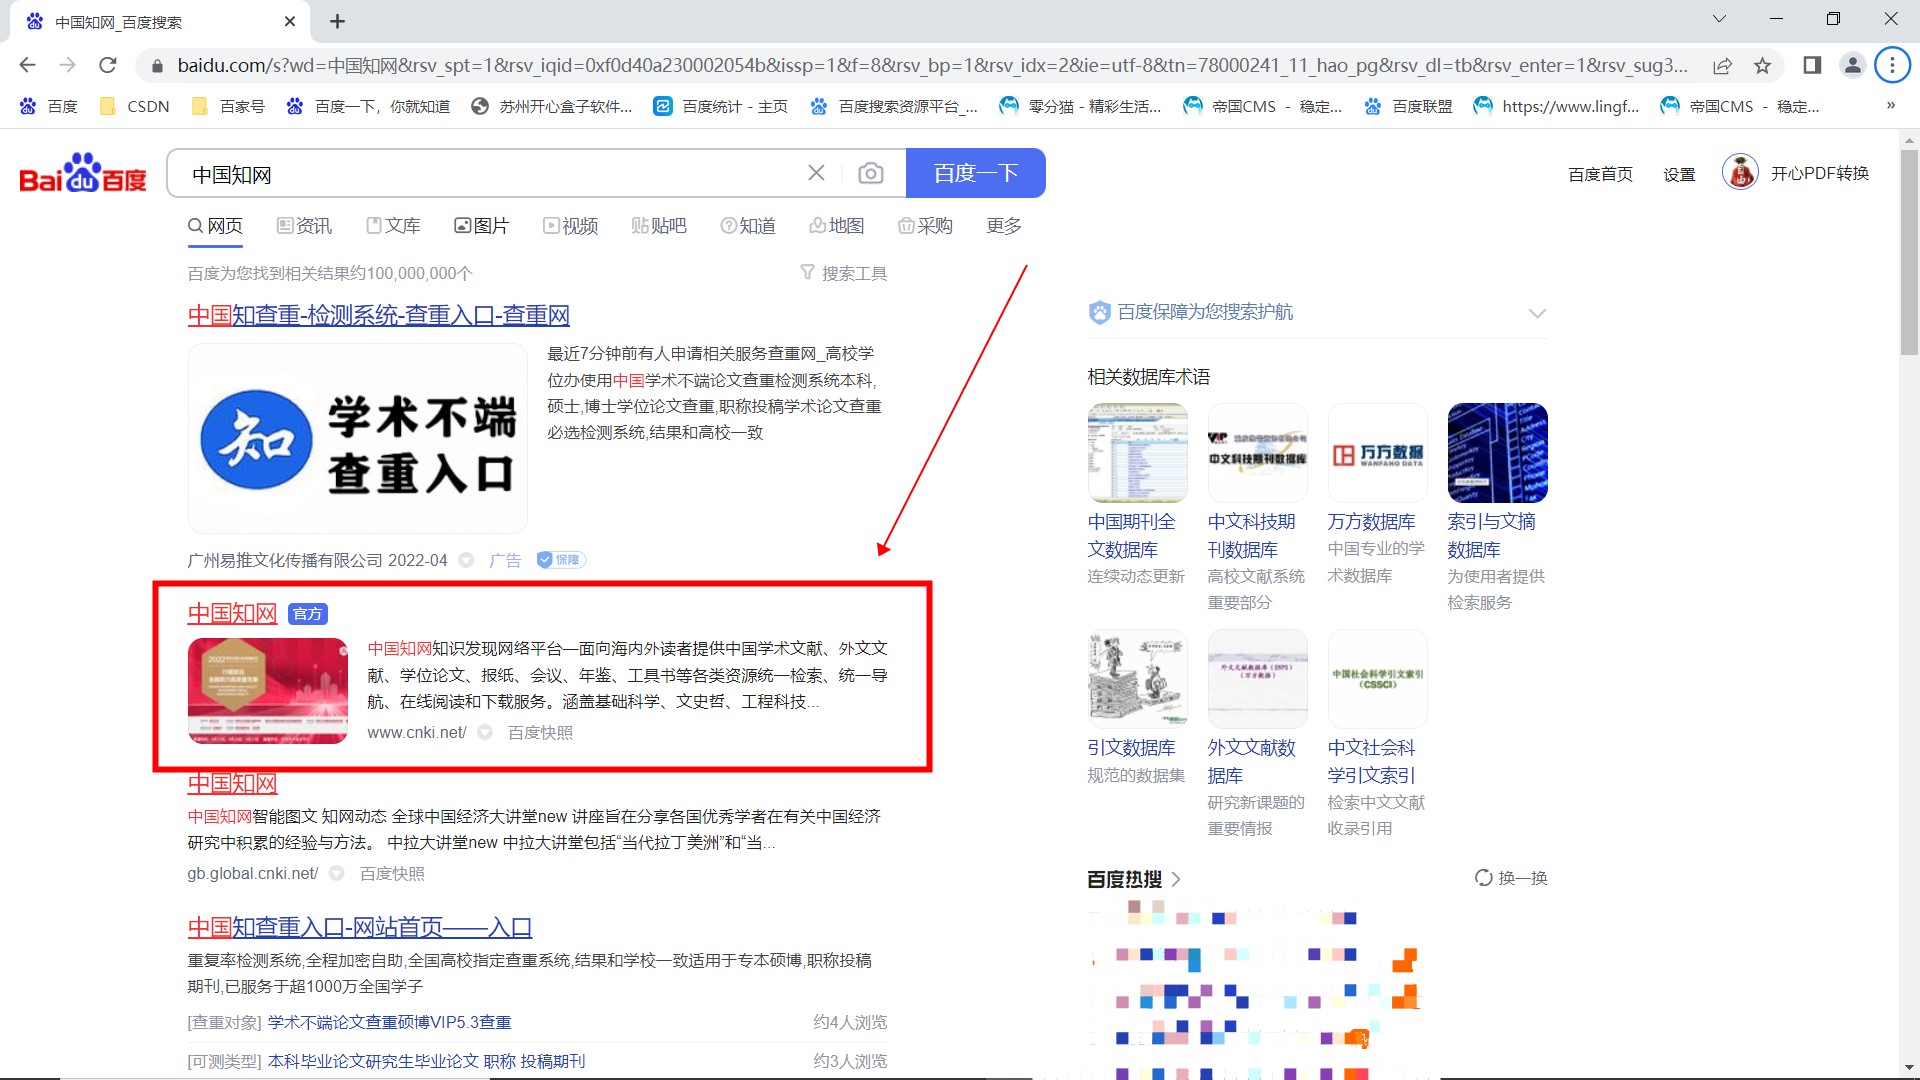Expand 百度热搜 arrow

point(1176,879)
